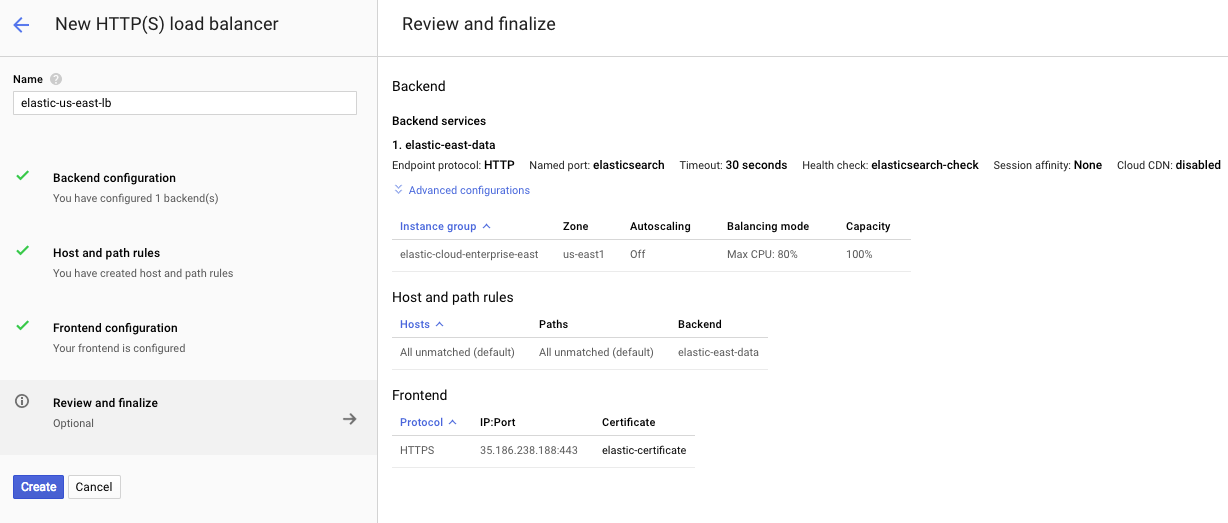
Task: Click the Review and finalize info icon
Action: (x=22, y=401)
